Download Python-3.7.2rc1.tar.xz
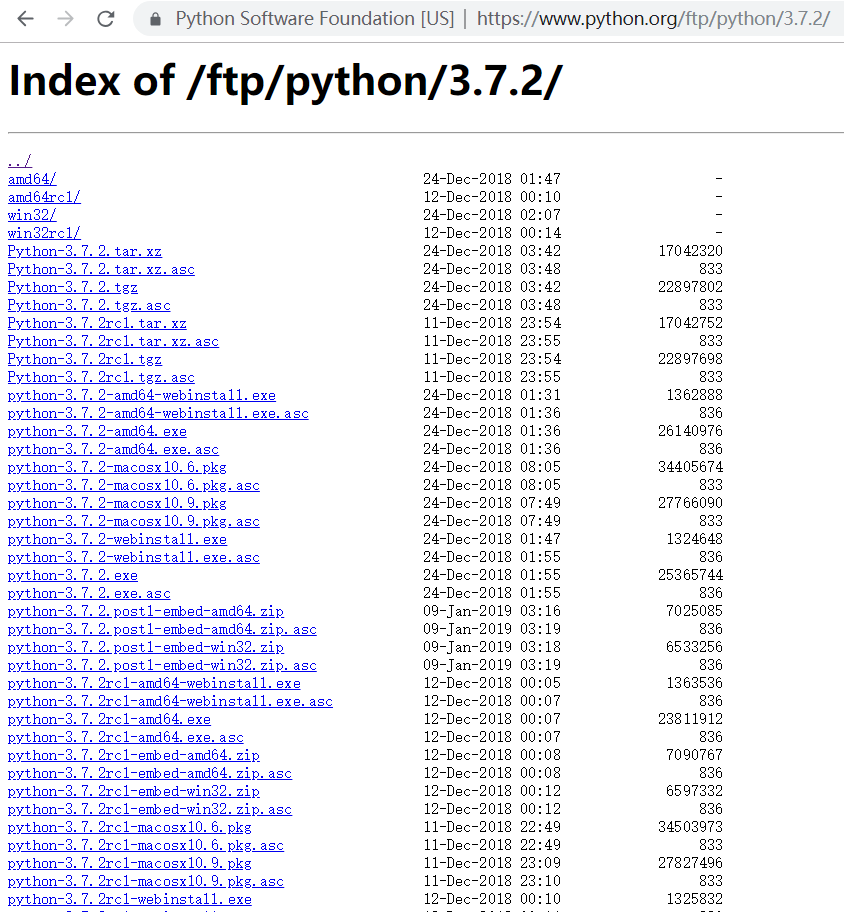The width and height of the screenshot is (844, 912). coord(97,323)
